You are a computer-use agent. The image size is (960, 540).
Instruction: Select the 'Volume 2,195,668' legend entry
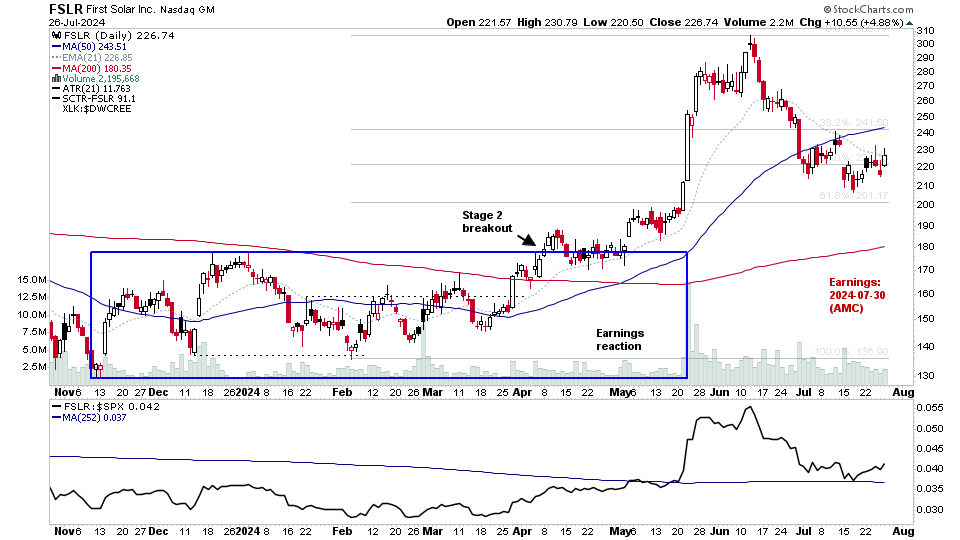pyautogui.click(x=100, y=78)
